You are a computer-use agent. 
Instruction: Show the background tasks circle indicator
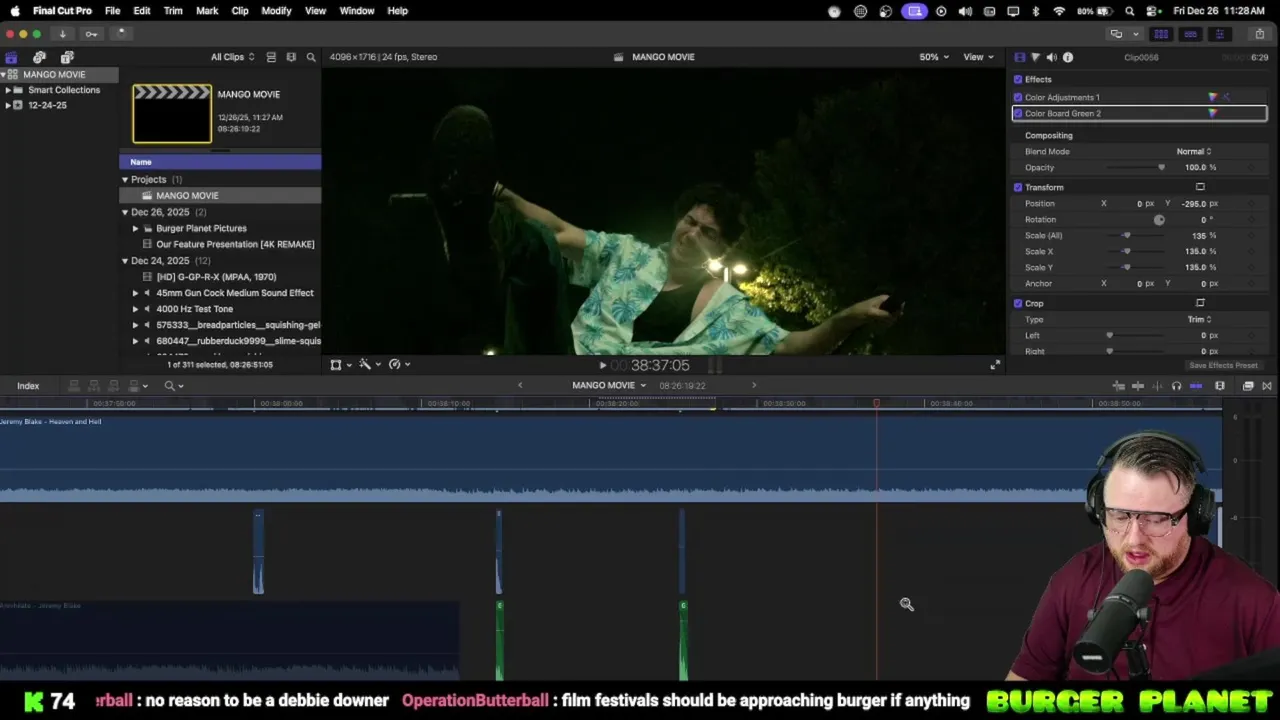point(120,33)
